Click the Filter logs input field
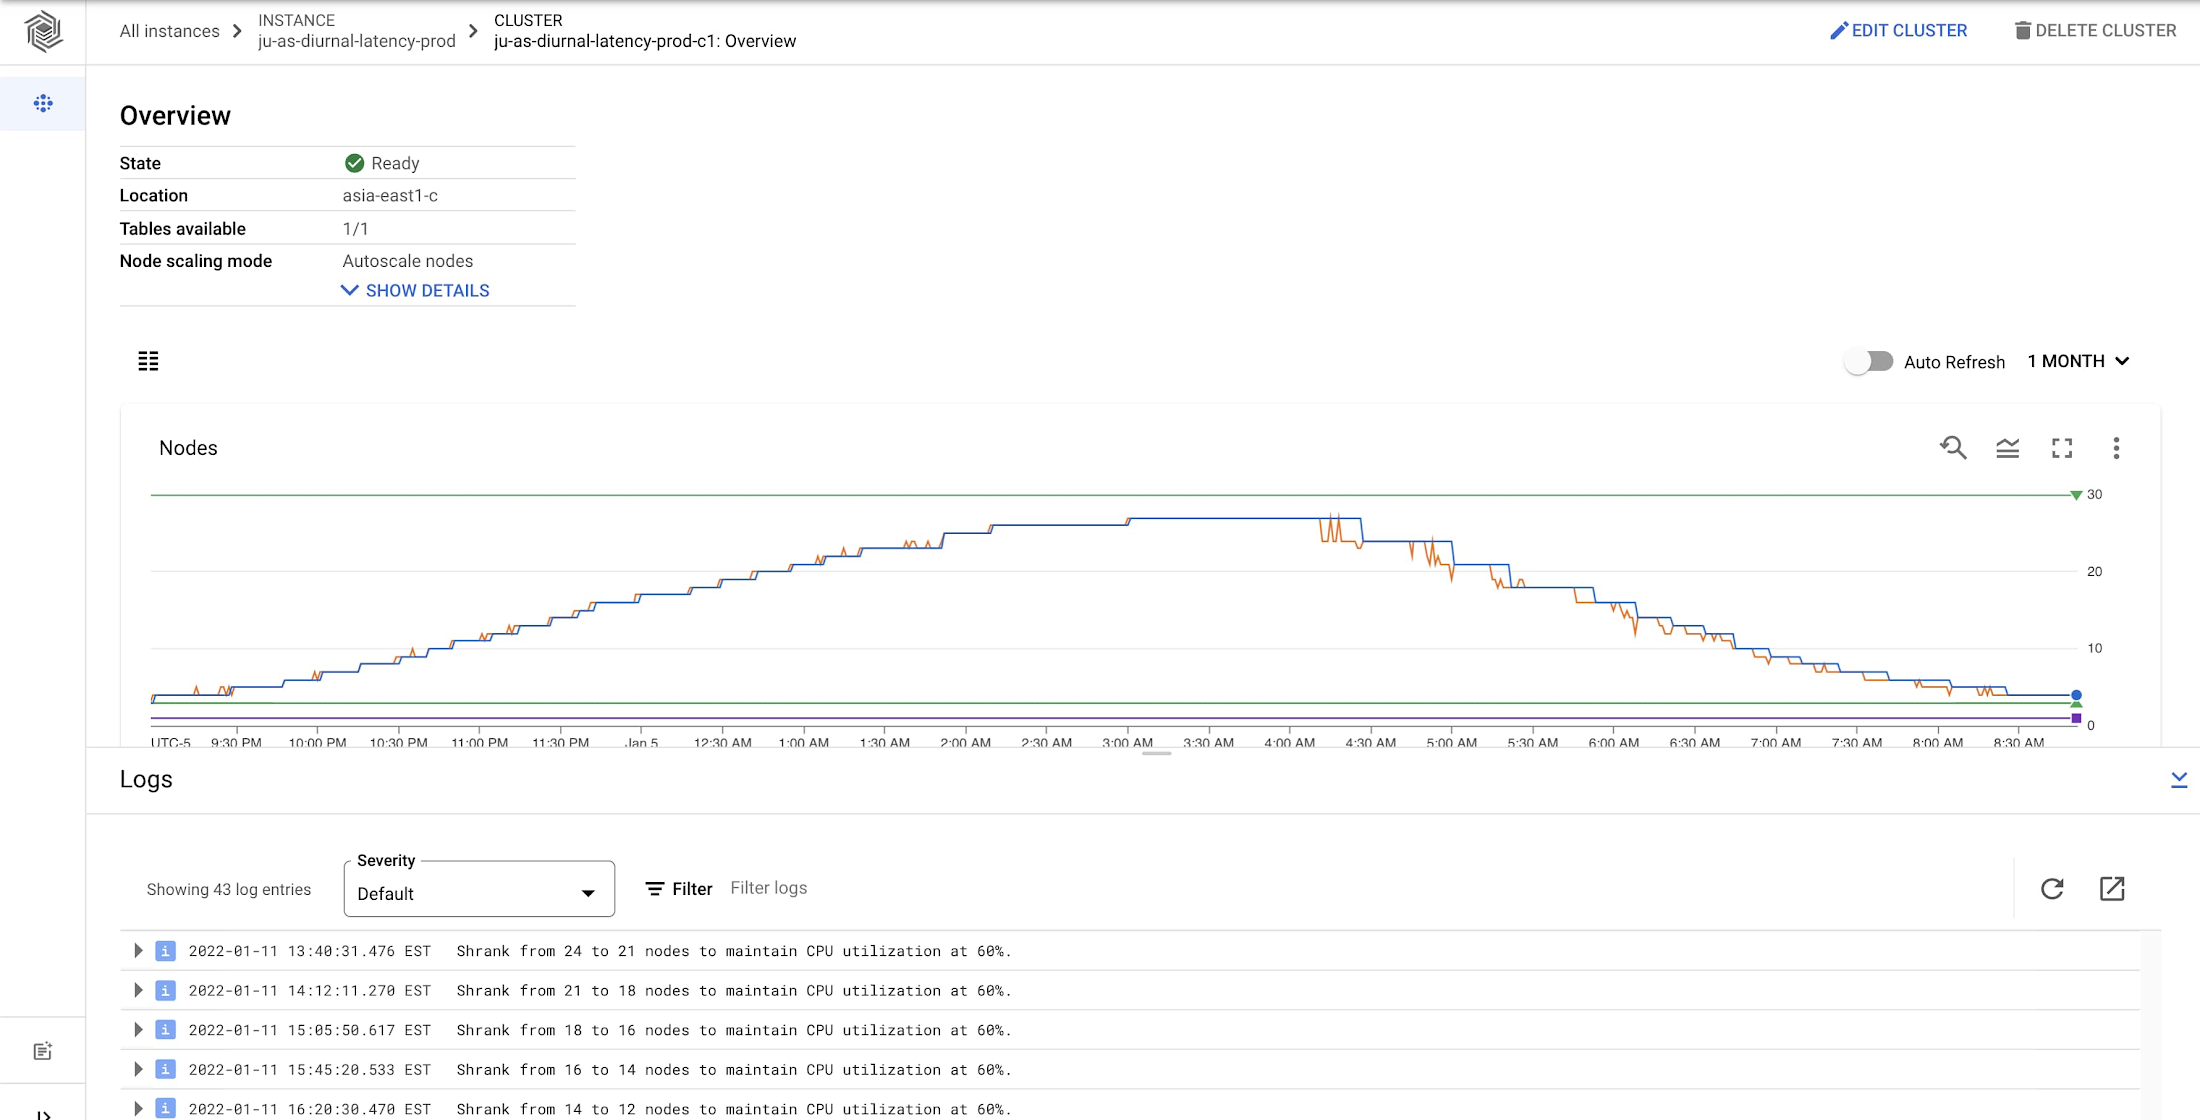Image resolution: width=2200 pixels, height=1120 pixels. pyautogui.click(x=769, y=889)
